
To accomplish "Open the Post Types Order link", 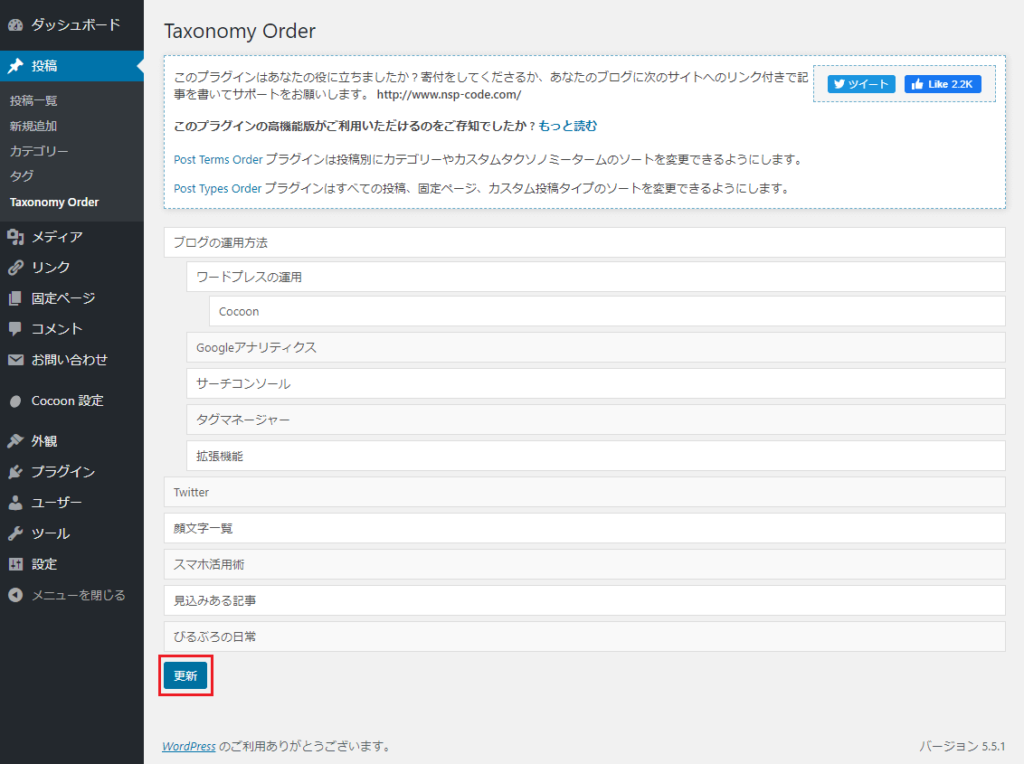I will [x=217, y=189].
